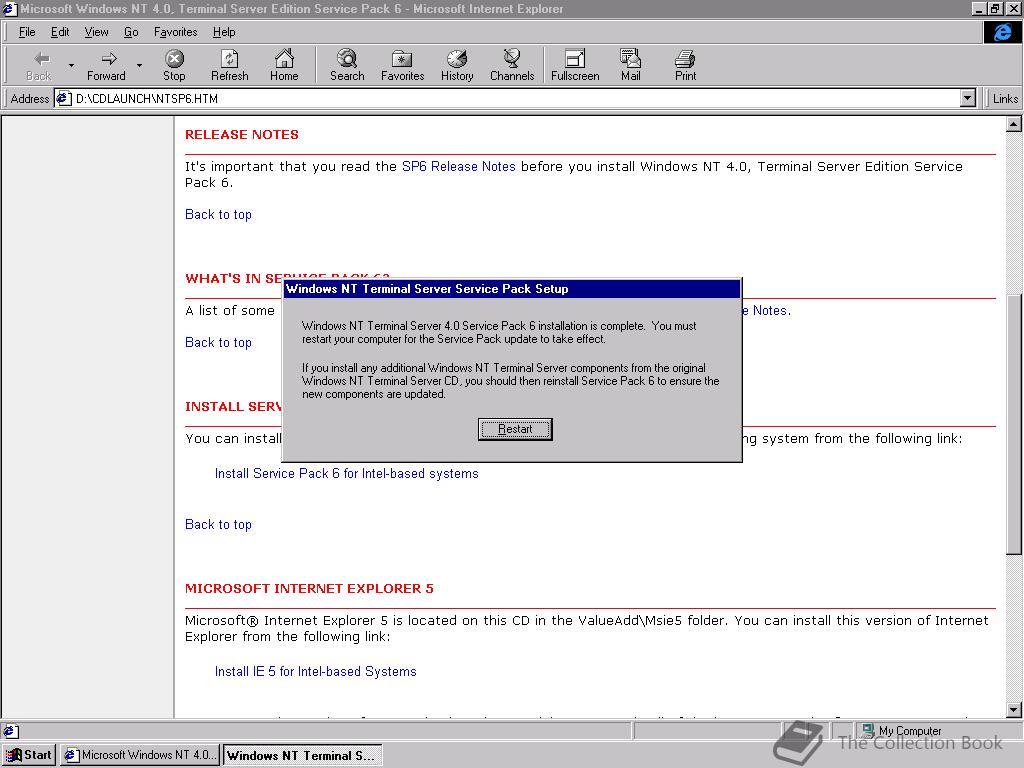The height and width of the screenshot is (768, 1024).
Task: Open the View menu
Action: (96, 32)
